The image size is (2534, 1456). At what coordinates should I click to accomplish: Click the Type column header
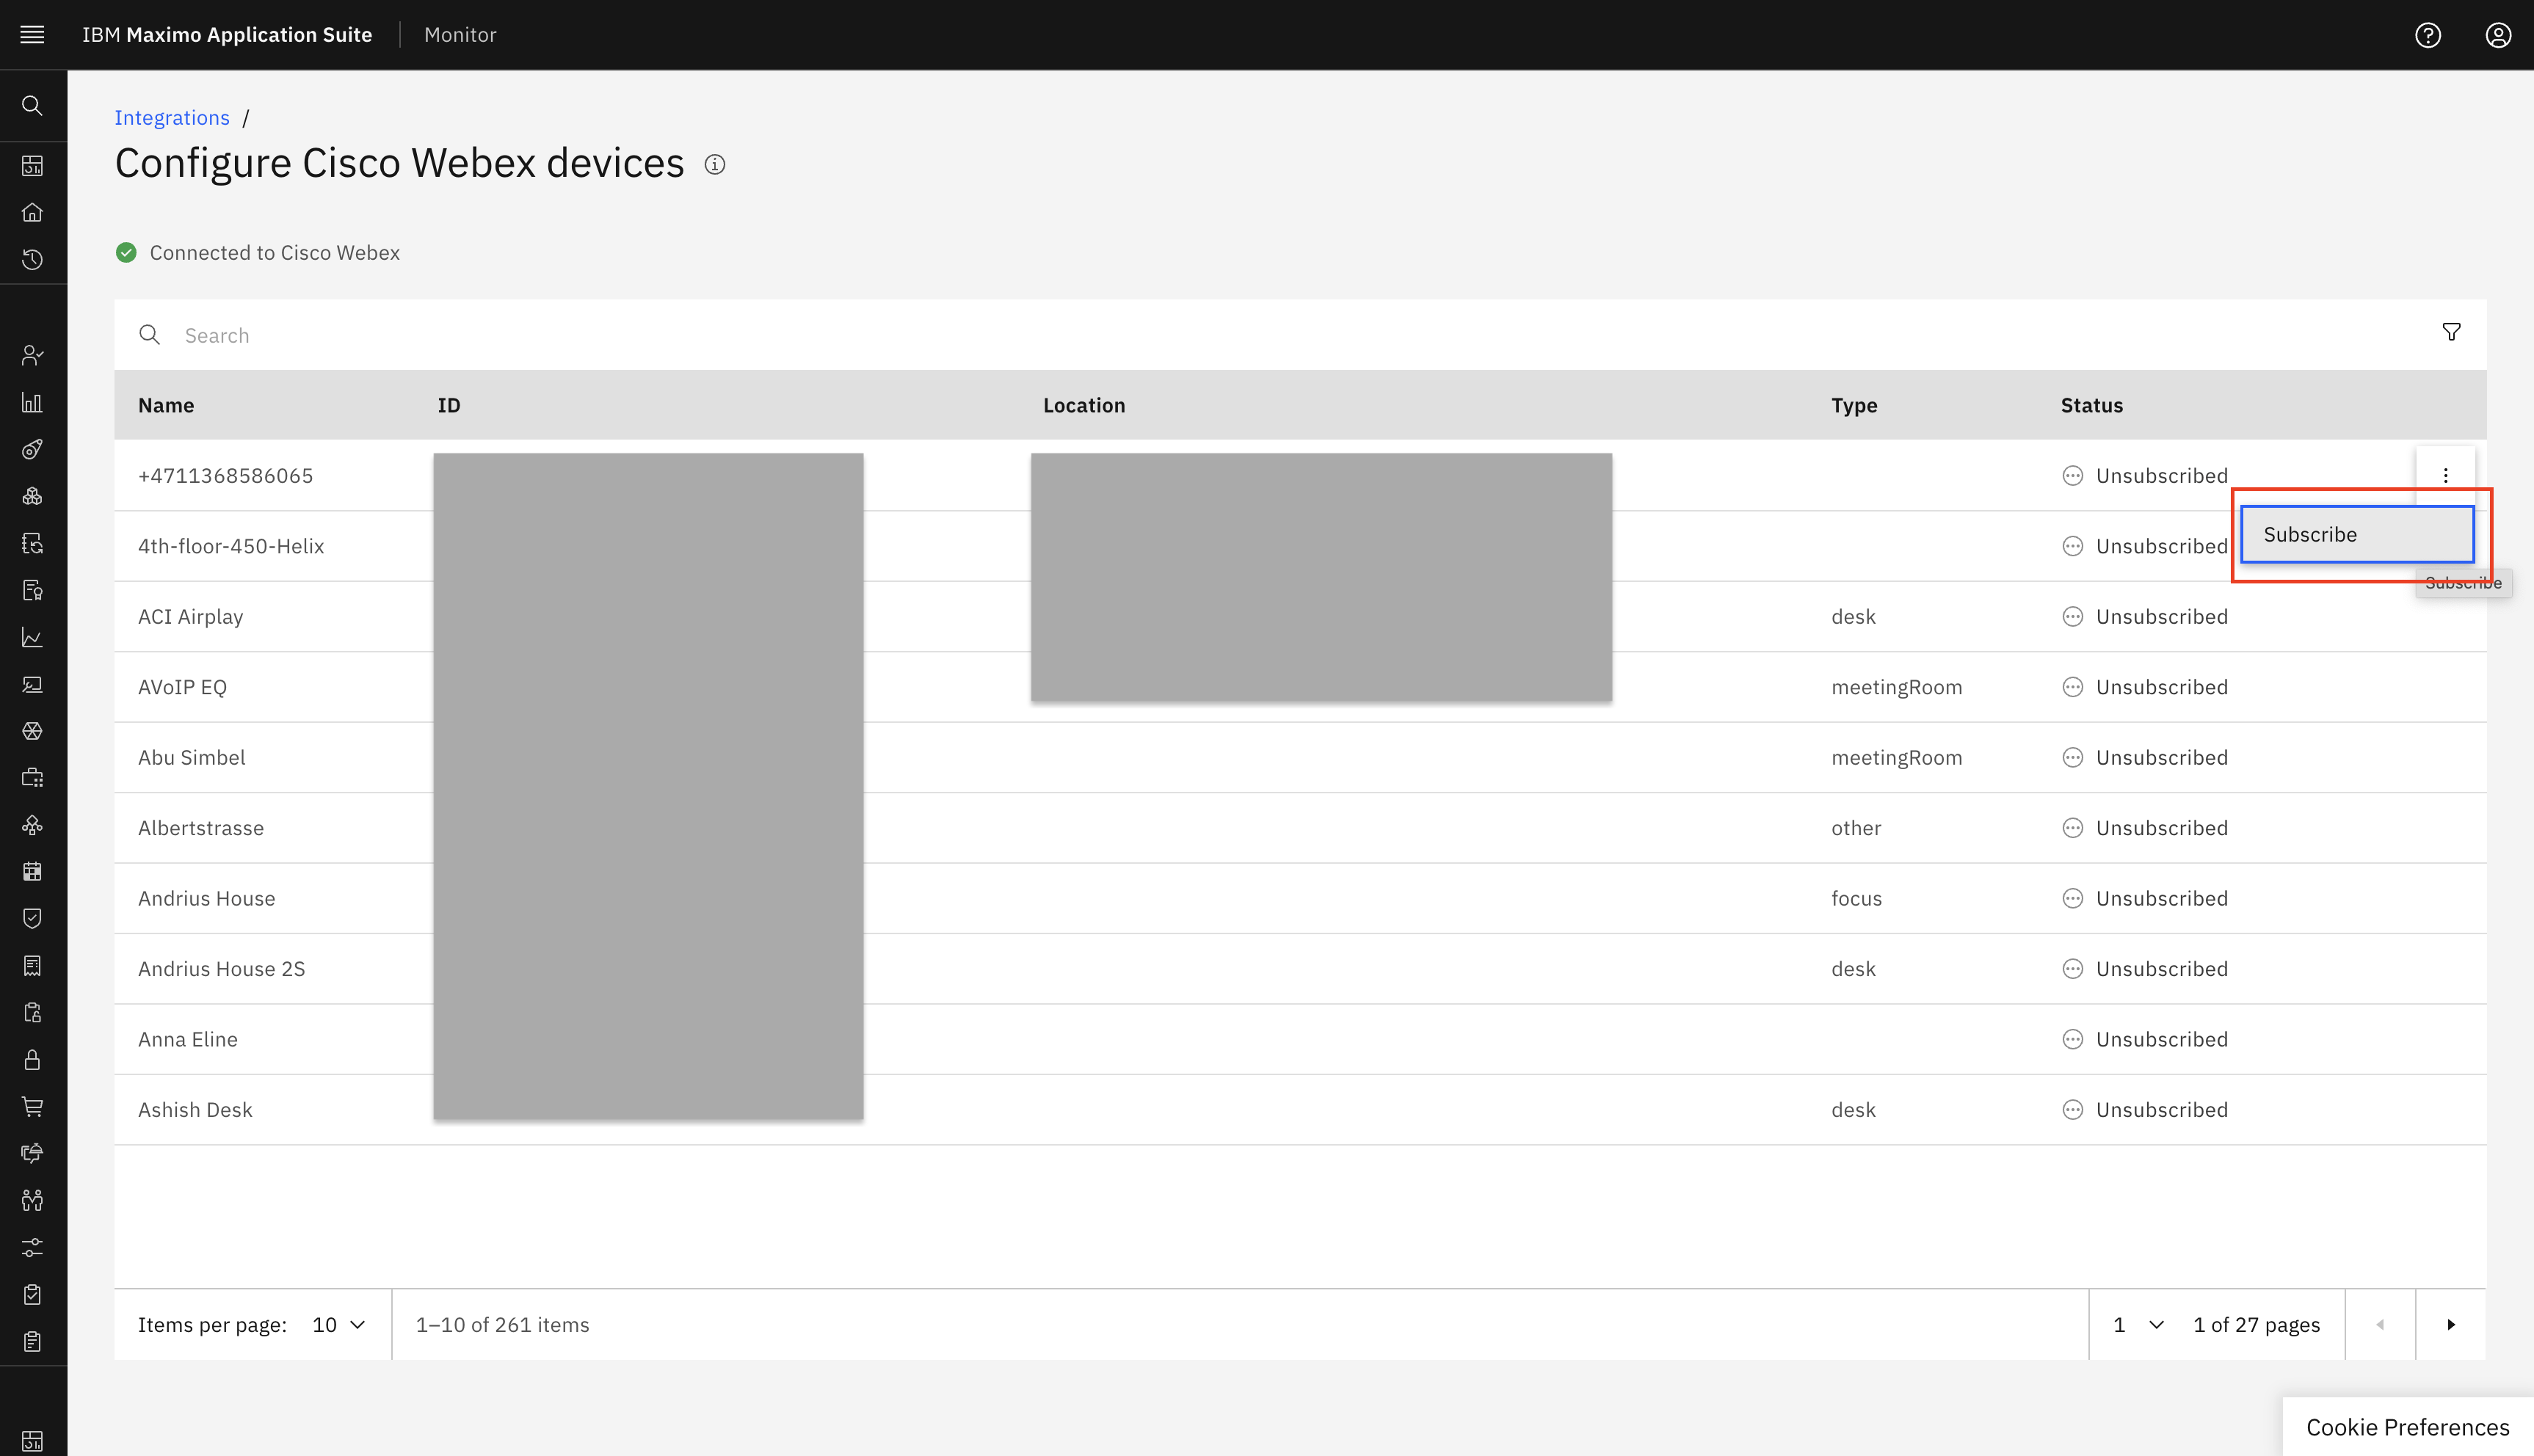1854,405
